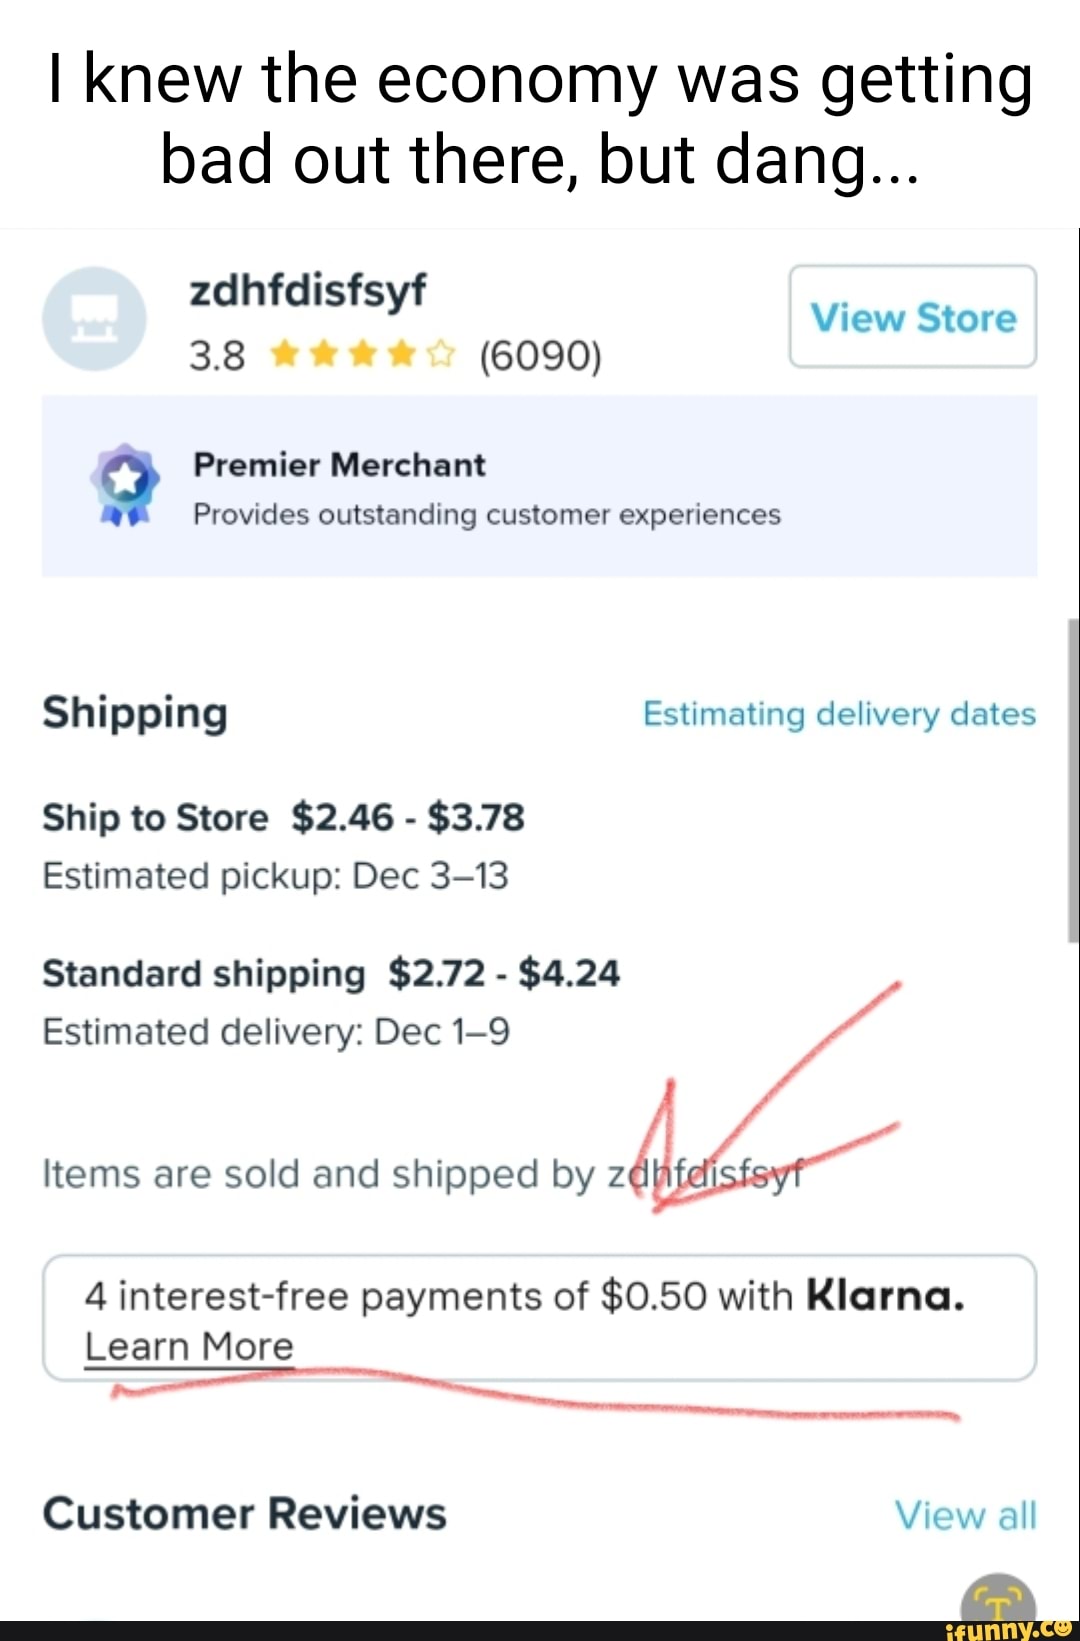Click the Customer Reviews heading
The height and width of the screenshot is (1641, 1080).
coord(244,1514)
